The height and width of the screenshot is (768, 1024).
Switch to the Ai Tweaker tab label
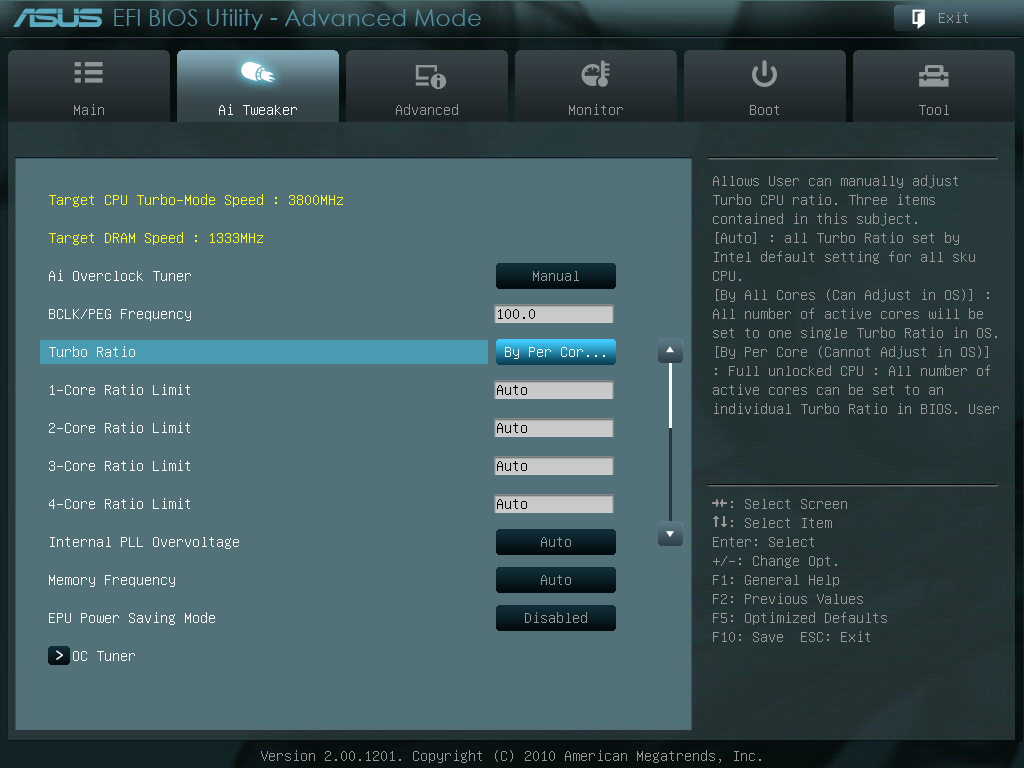258,110
